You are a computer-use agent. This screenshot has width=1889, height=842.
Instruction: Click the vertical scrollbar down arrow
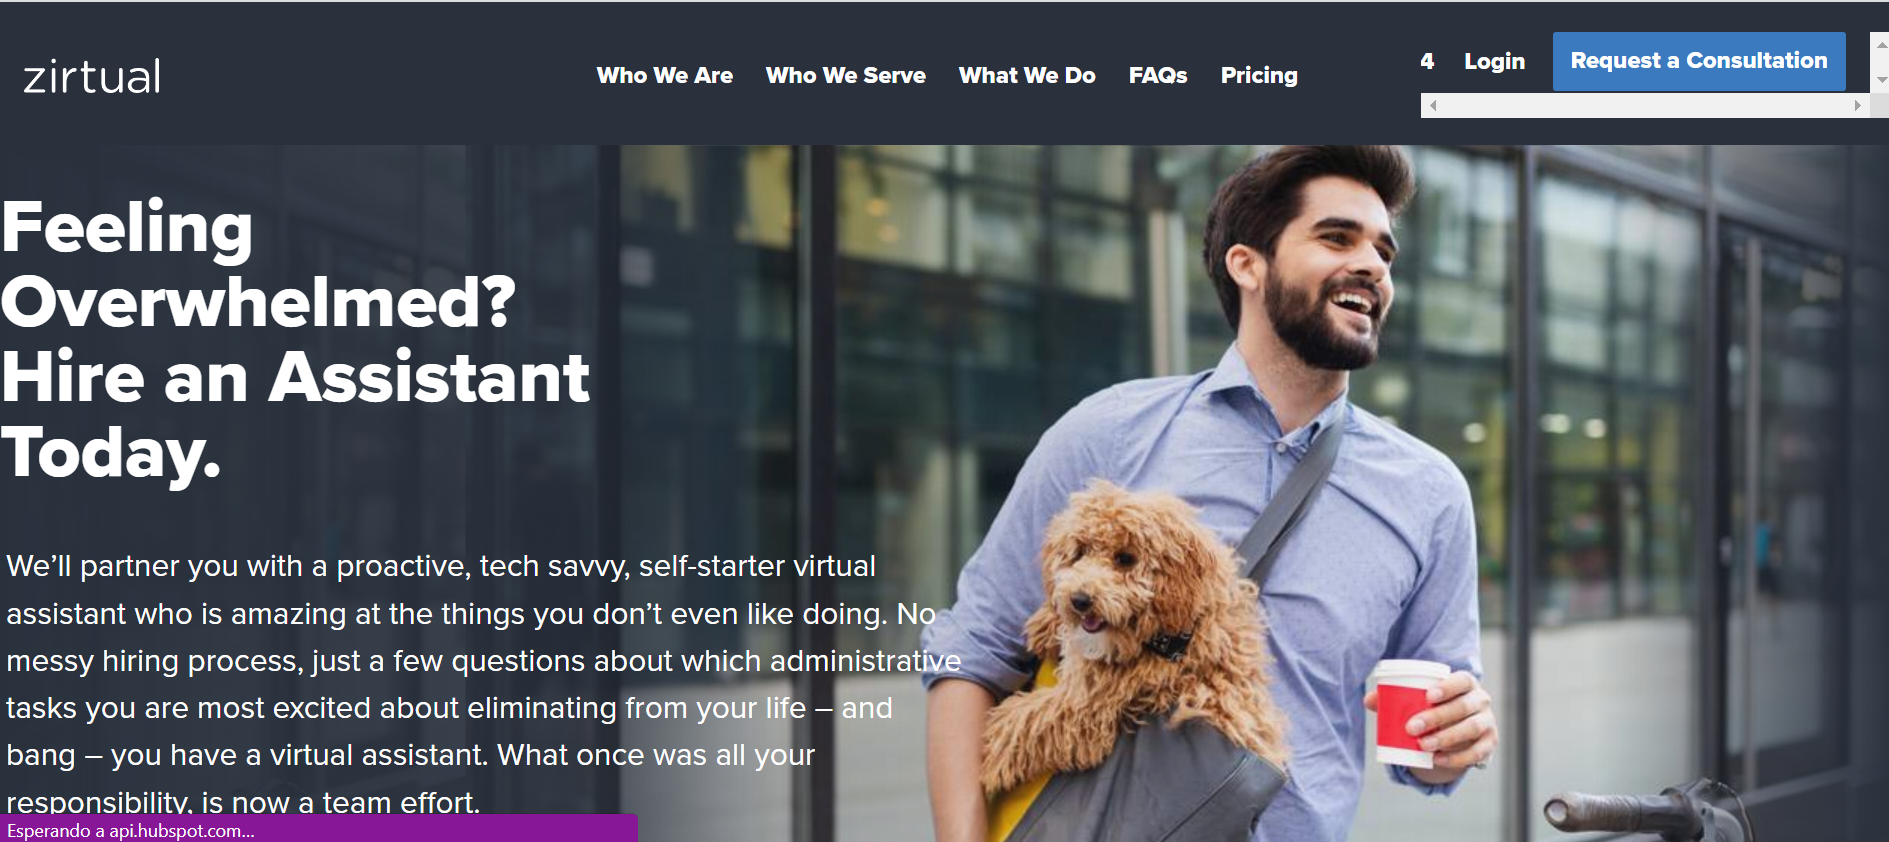pos(1881,80)
